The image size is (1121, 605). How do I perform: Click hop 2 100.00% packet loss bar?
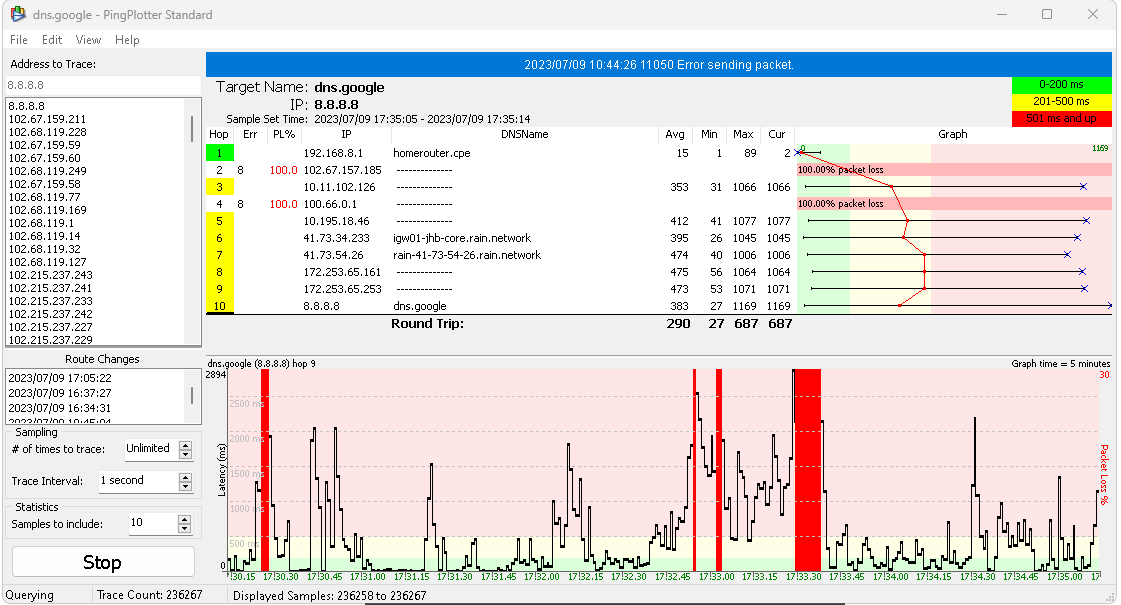tap(954, 169)
